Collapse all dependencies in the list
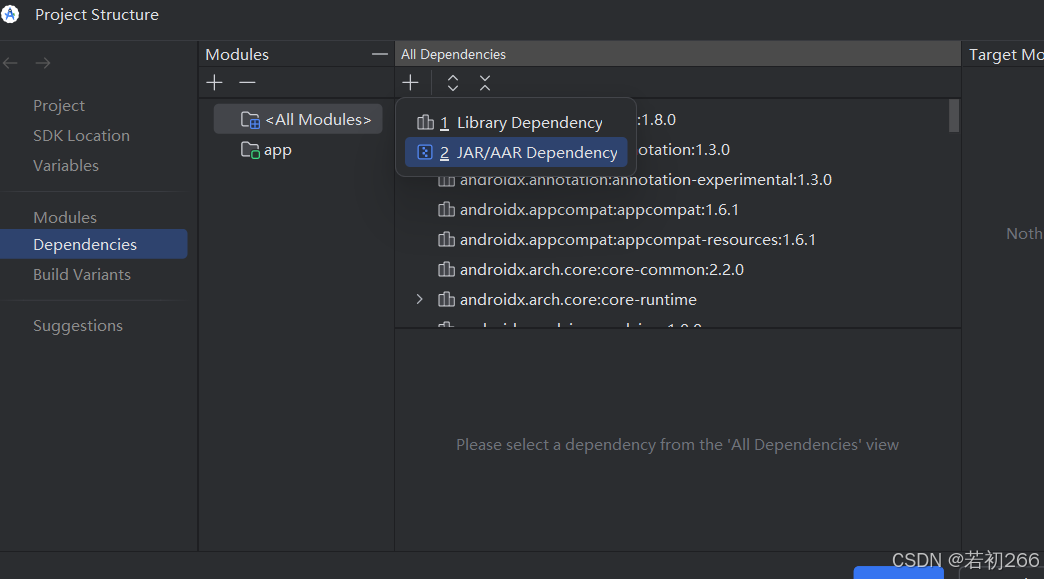This screenshot has height=579, width=1044. [485, 83]
